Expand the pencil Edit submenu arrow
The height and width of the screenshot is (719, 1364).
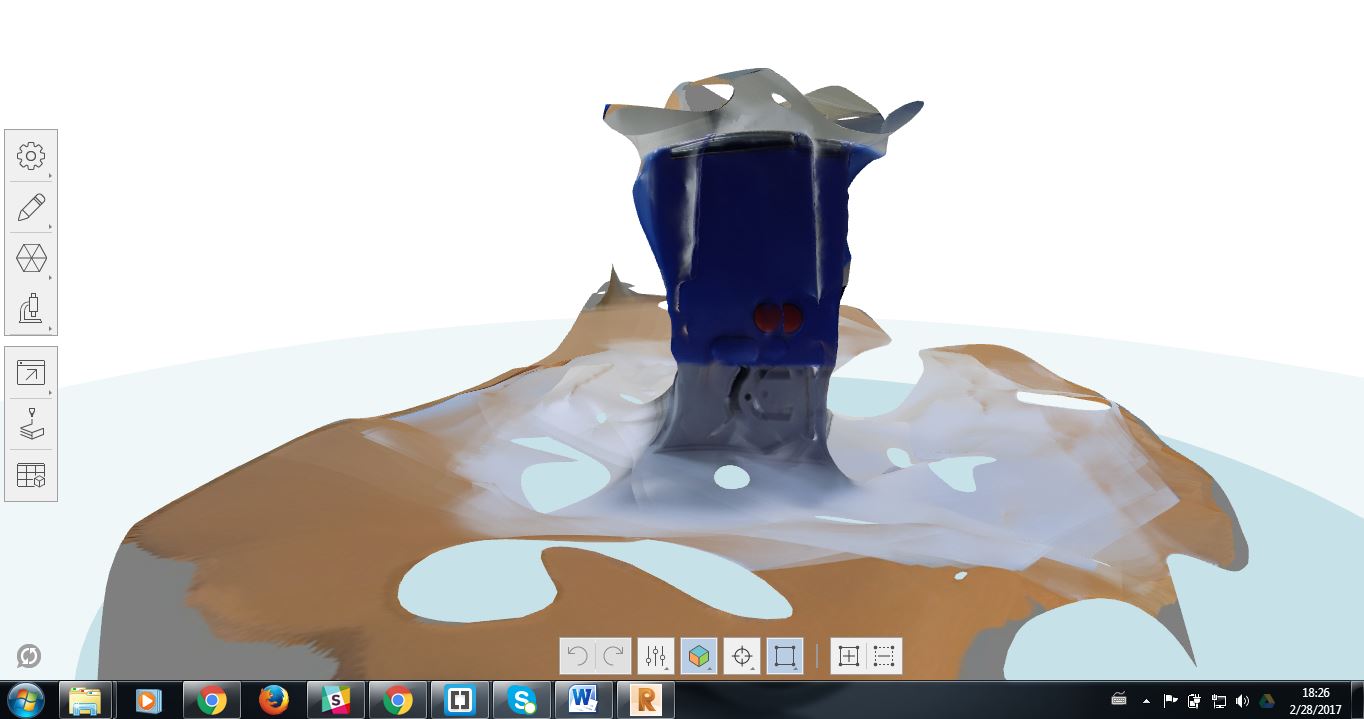50,226
